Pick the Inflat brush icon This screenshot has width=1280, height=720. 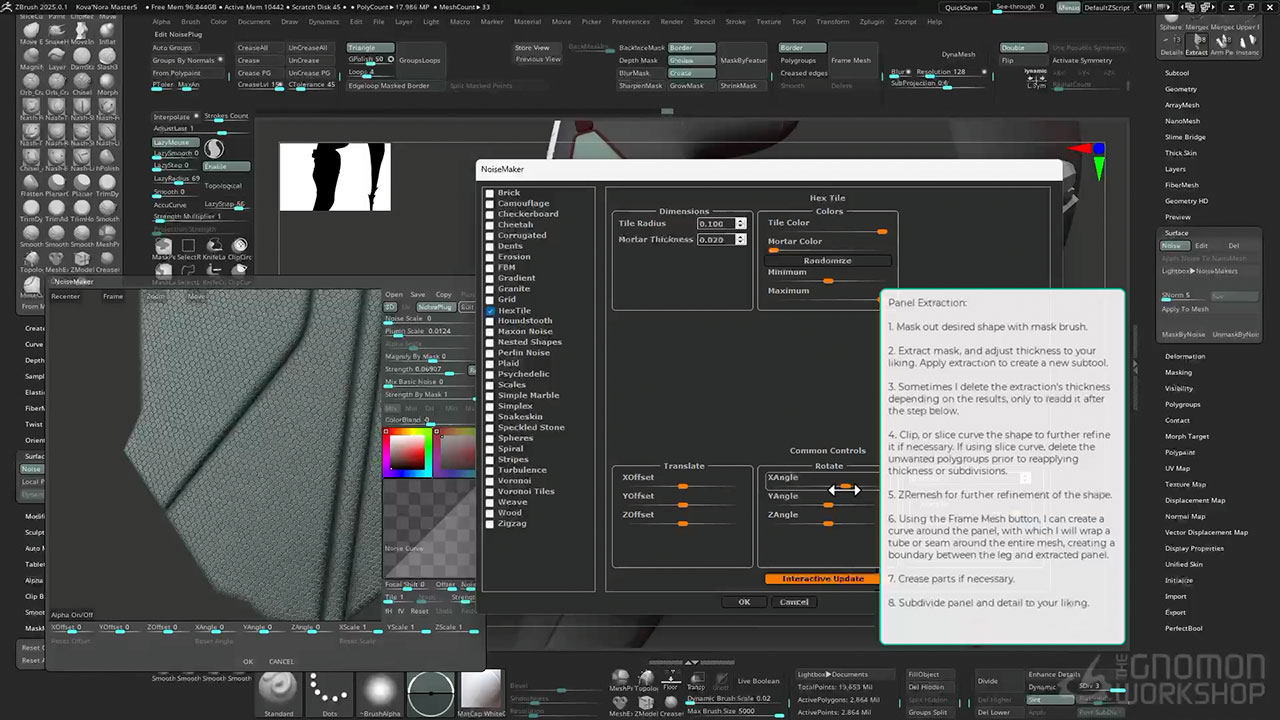point(107,30)
